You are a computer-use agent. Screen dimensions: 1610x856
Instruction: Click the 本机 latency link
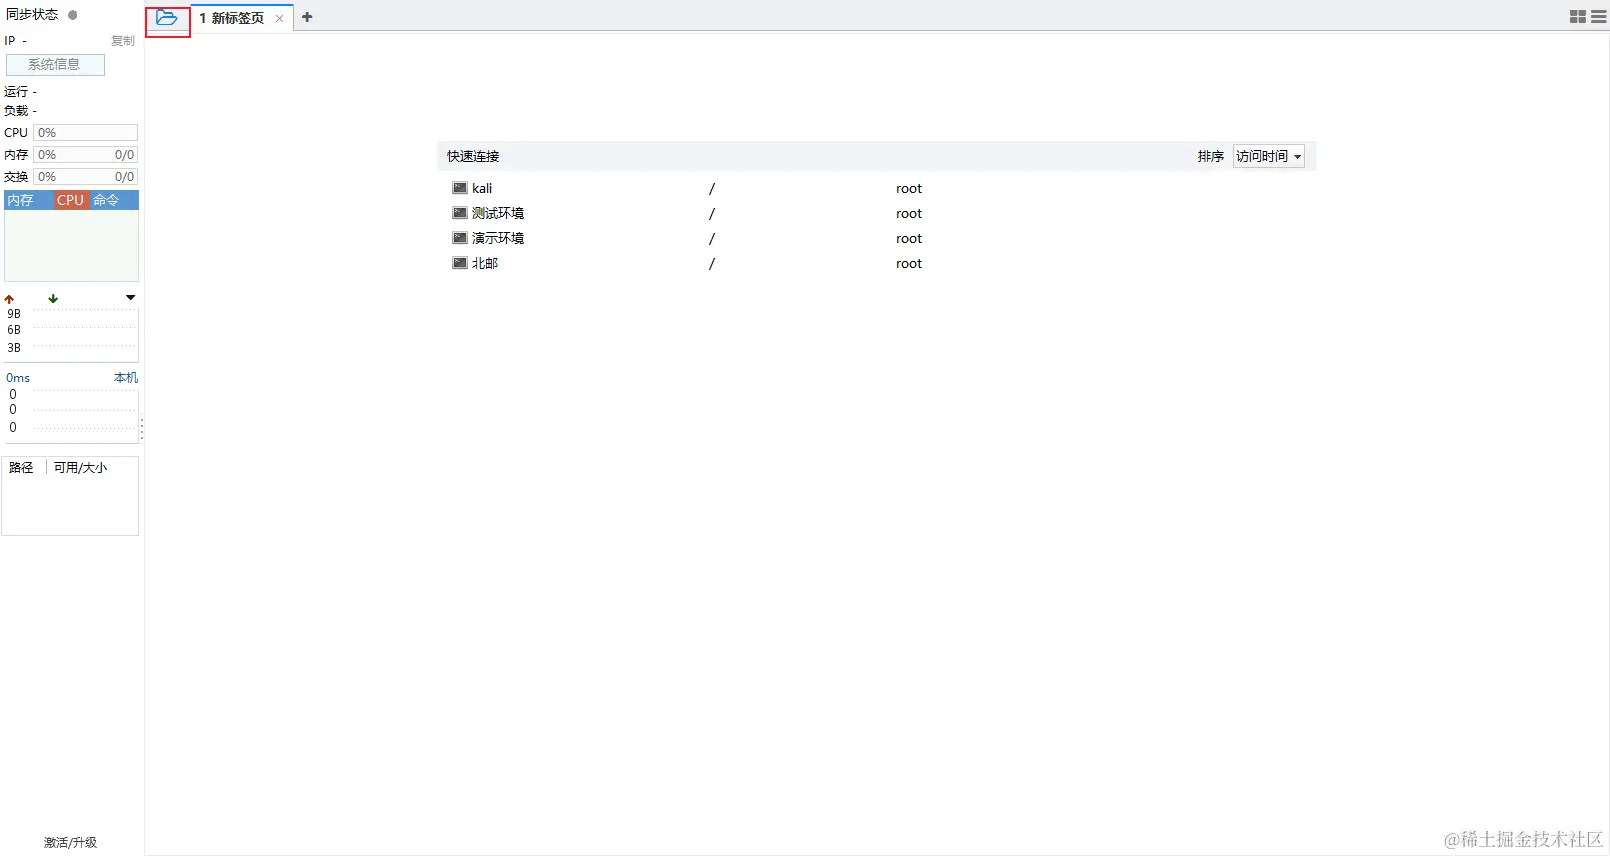click(126, 378)
